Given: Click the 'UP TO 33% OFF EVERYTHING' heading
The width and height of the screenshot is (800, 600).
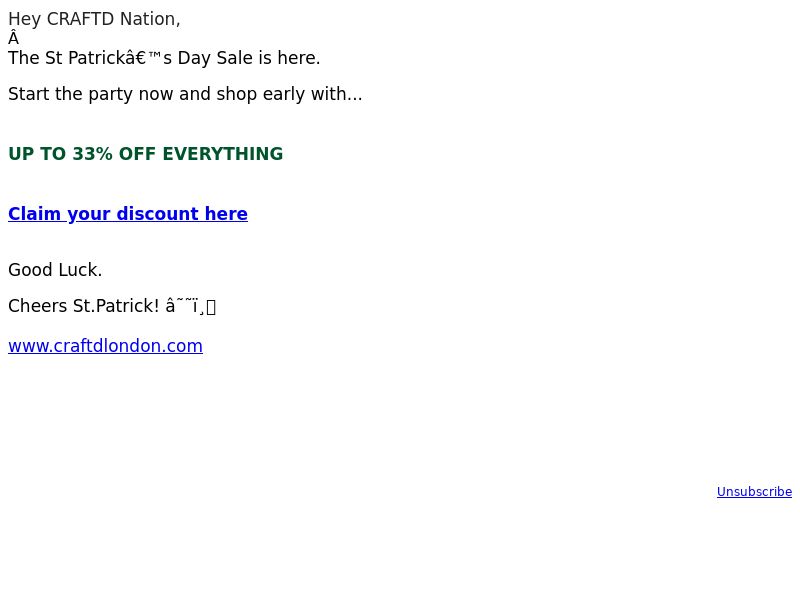Looking at the screenshot, I should click(x=145, y=154).
